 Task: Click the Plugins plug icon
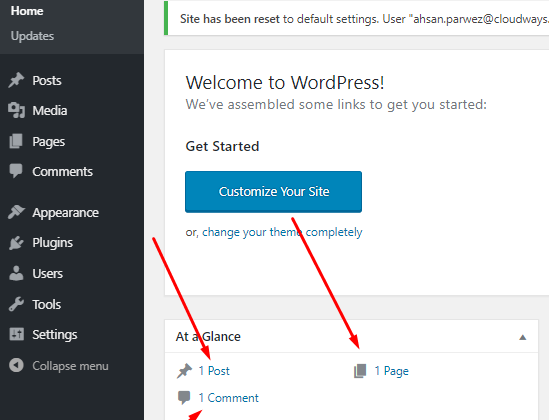click(16, 243)
